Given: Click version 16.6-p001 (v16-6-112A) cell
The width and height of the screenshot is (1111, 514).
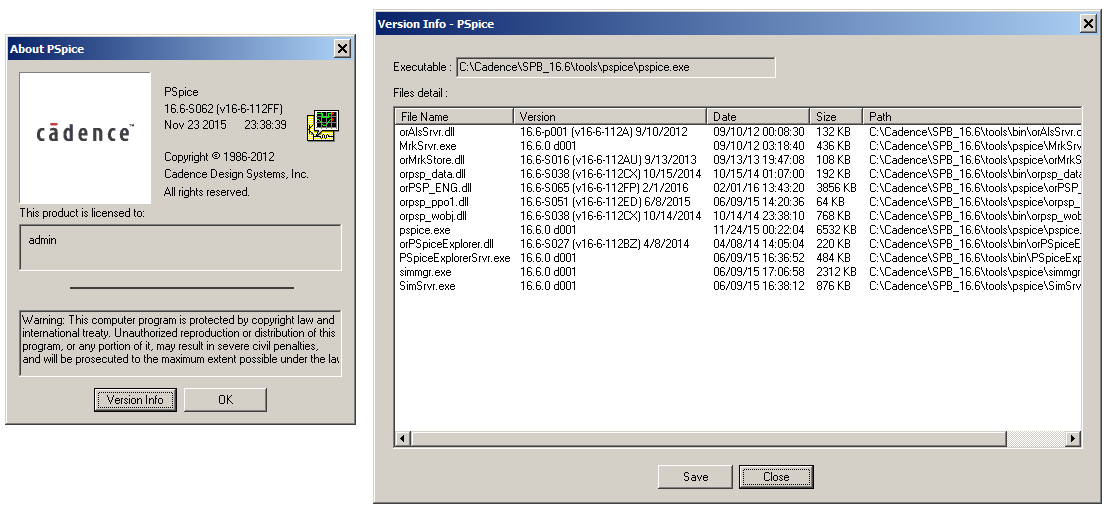Looking at the screenshot, I should (604, 132).
